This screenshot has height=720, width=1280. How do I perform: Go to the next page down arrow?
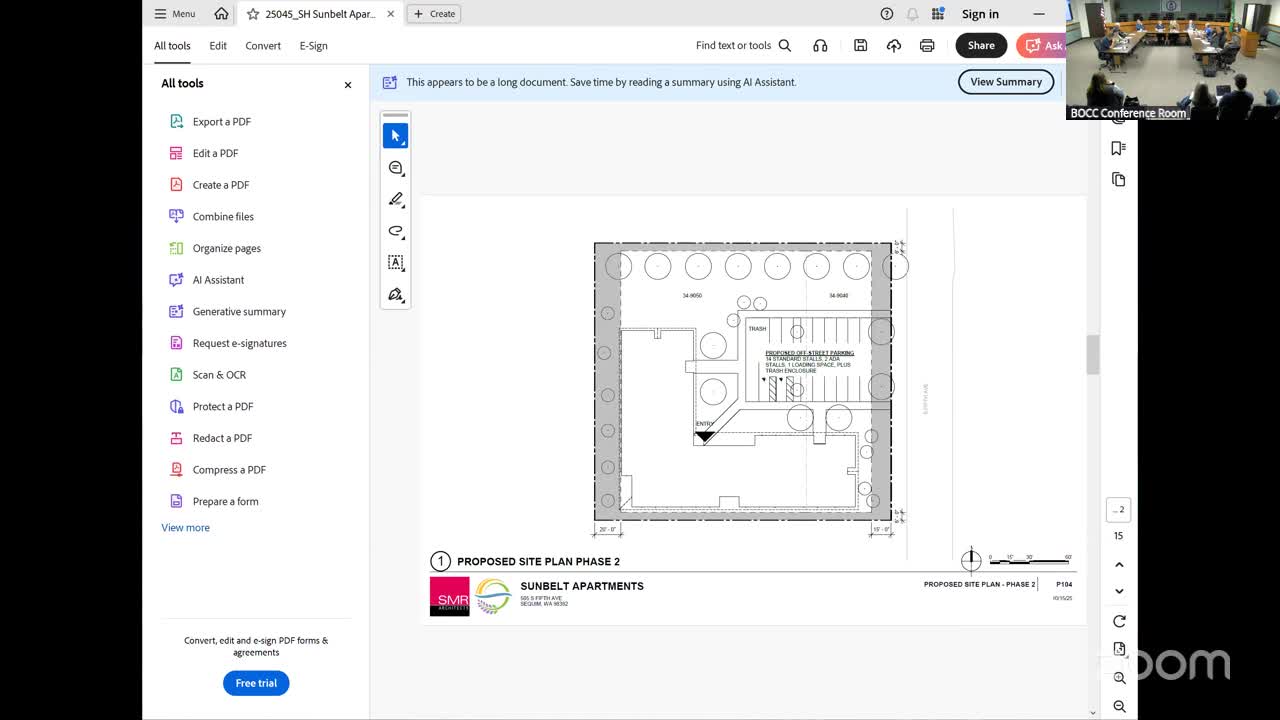1119,591
